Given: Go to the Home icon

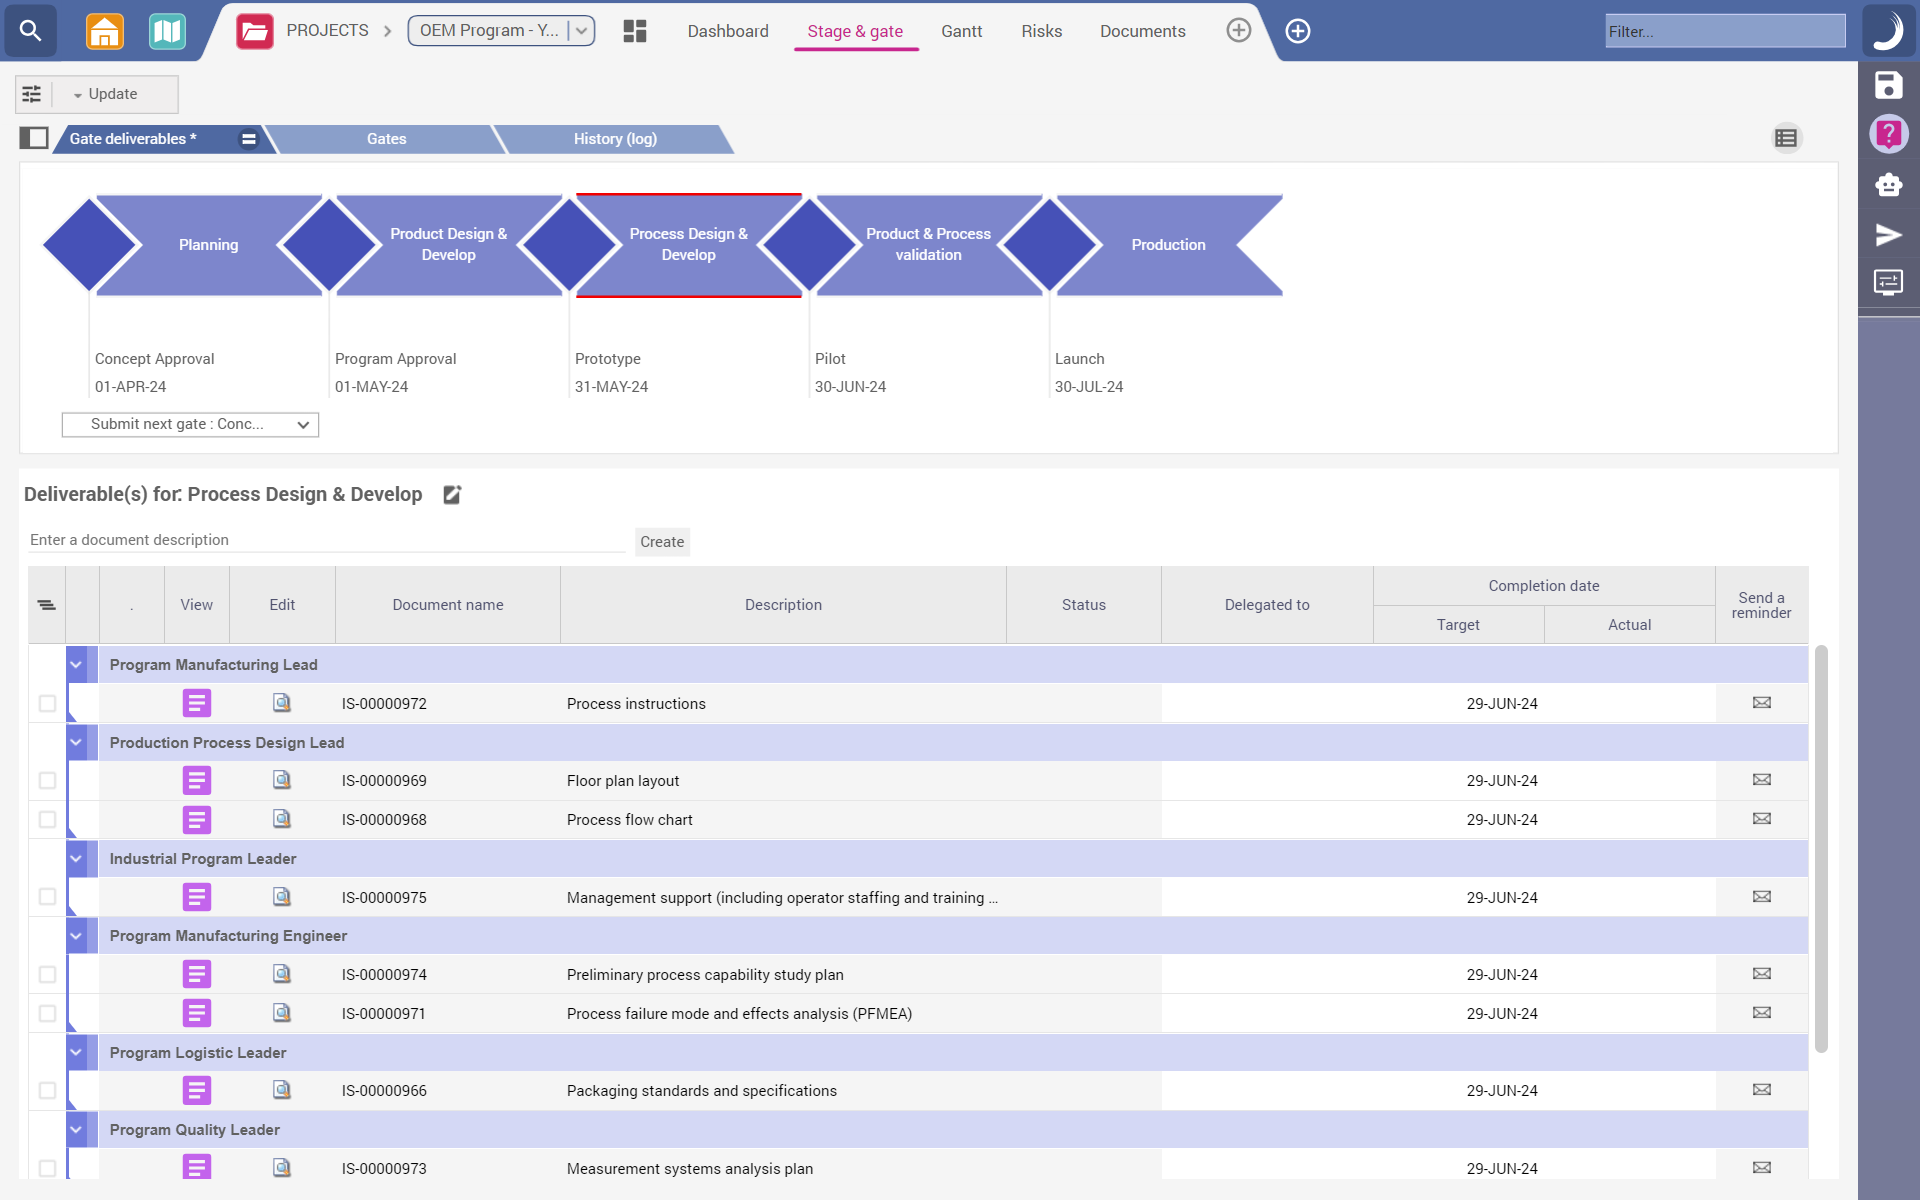Looking at the screenshot, I should pos(104,31).
